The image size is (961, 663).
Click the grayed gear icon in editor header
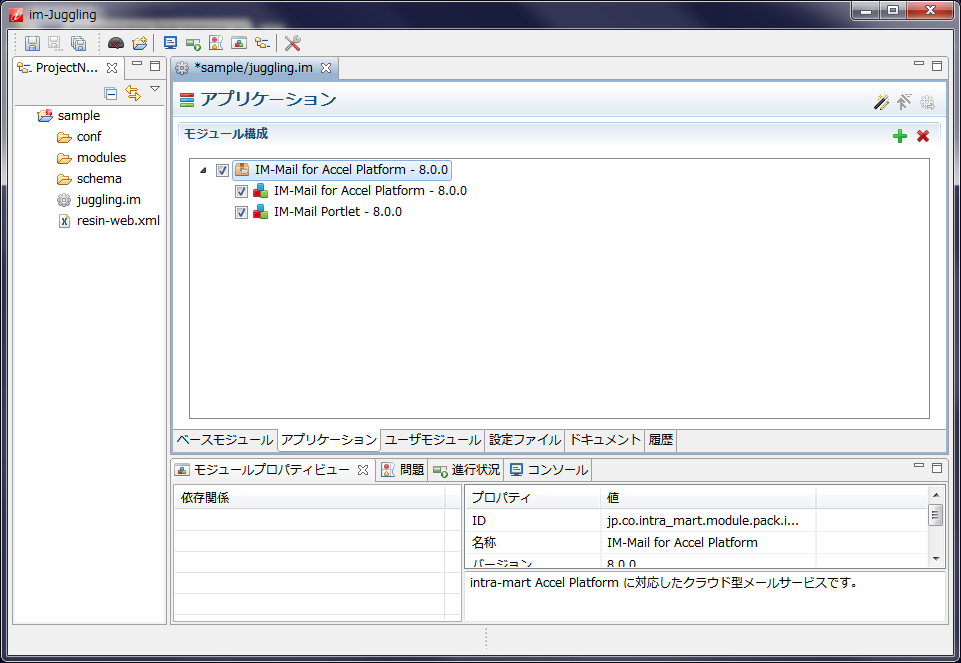coord(927,102)
